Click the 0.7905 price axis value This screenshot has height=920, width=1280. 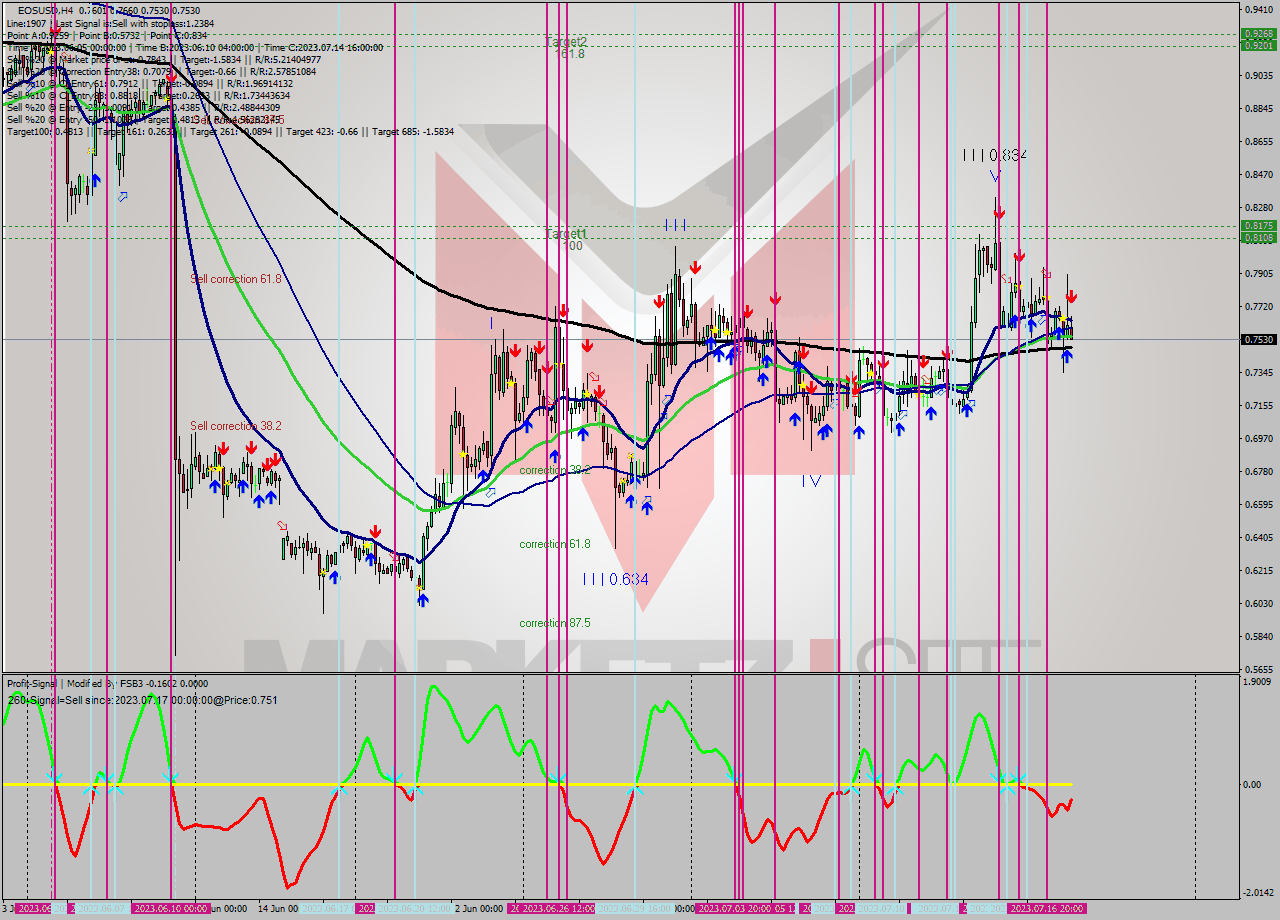1258,273
